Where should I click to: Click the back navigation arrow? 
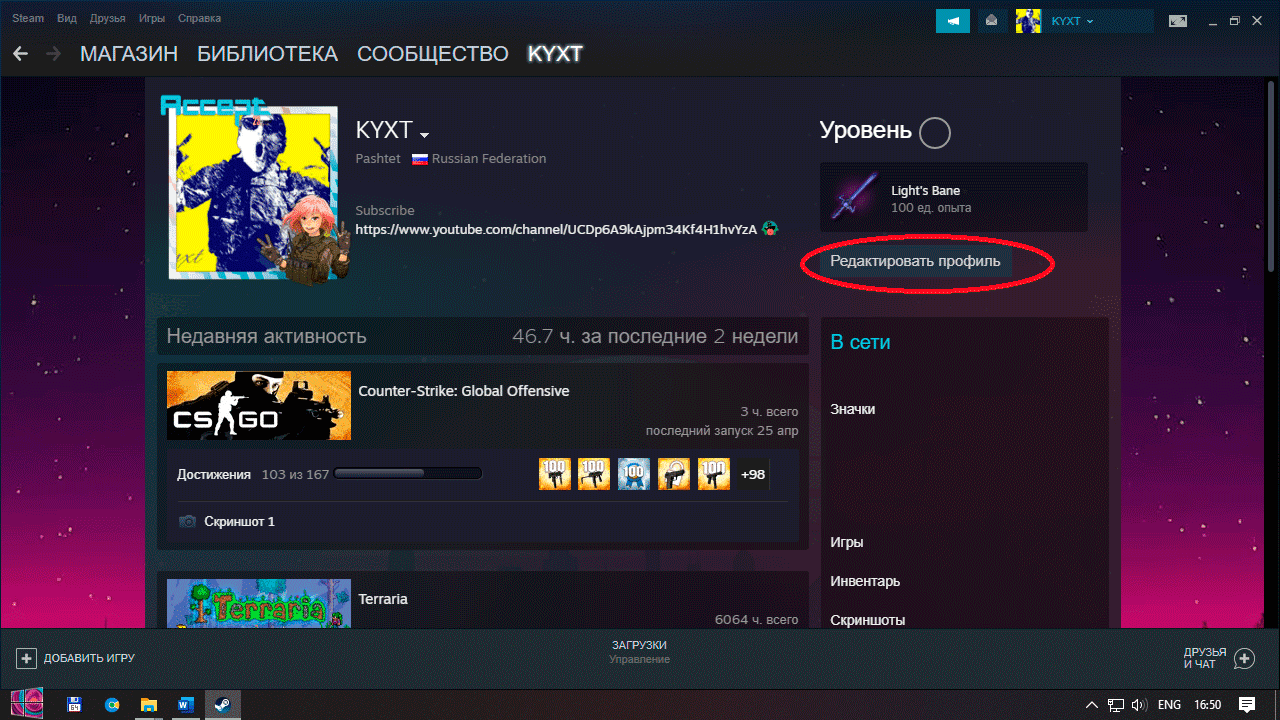pos(20,54)
